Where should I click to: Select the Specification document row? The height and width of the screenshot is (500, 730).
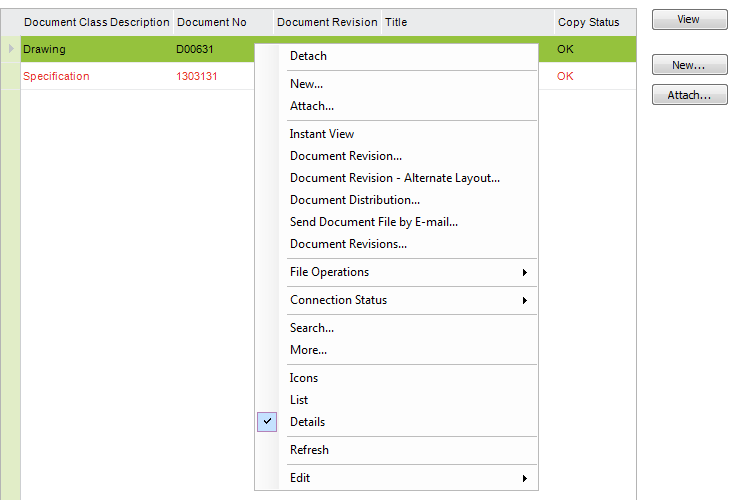click(x=56, y=76)
